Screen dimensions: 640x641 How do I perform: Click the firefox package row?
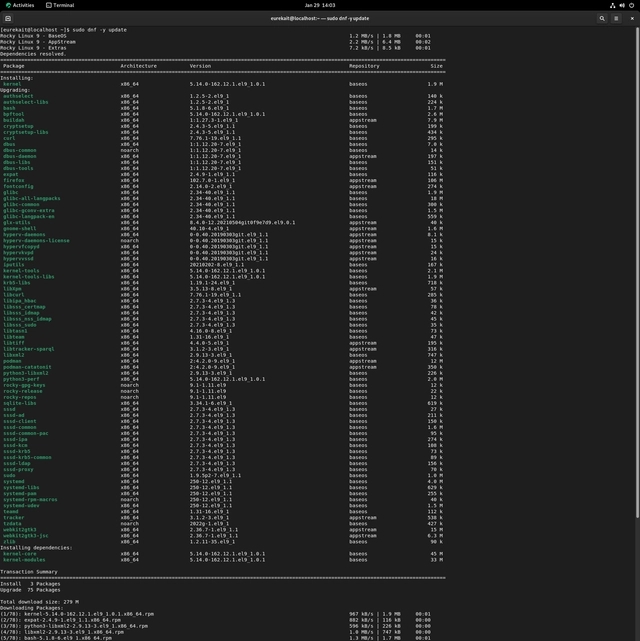point(12,180)
